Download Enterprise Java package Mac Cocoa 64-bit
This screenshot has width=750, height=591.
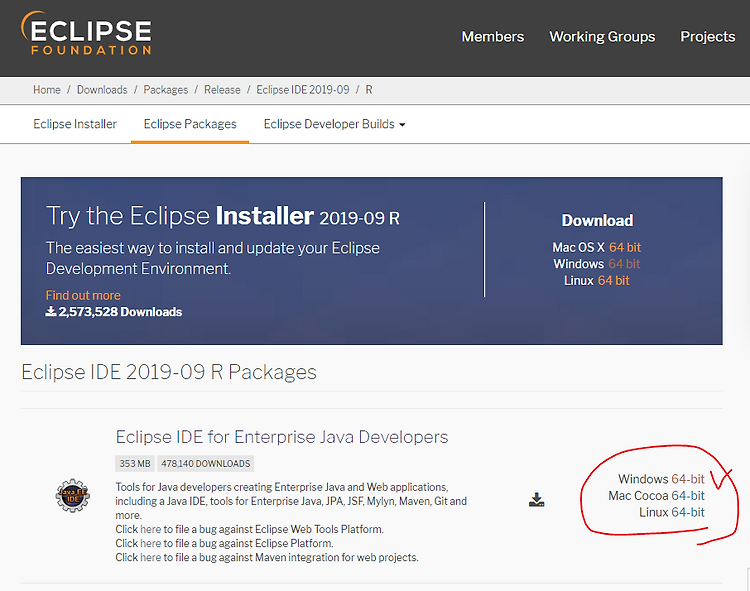(688, 496)
